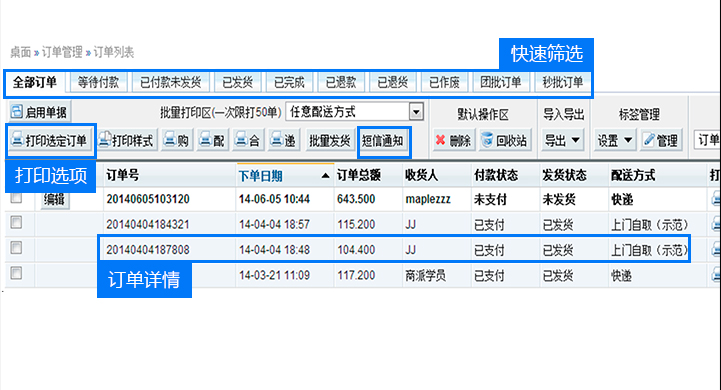
Task: Sort by 下单日期 column header
Action: (x=260, y=176)
